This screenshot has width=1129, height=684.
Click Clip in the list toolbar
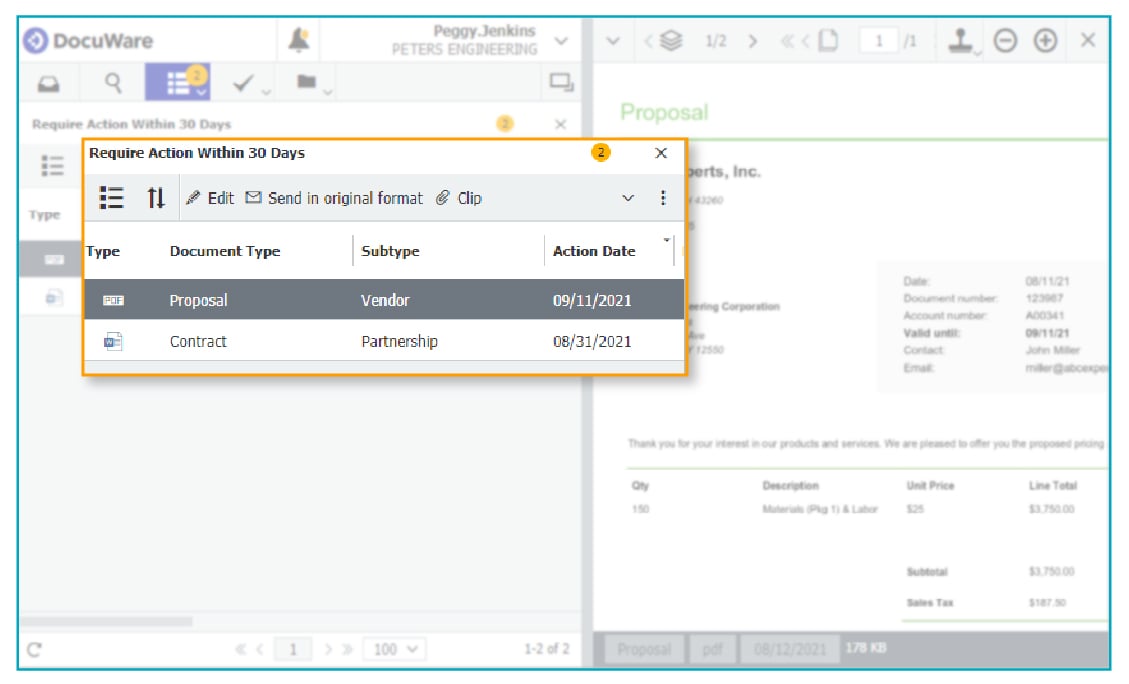point(459,198)
